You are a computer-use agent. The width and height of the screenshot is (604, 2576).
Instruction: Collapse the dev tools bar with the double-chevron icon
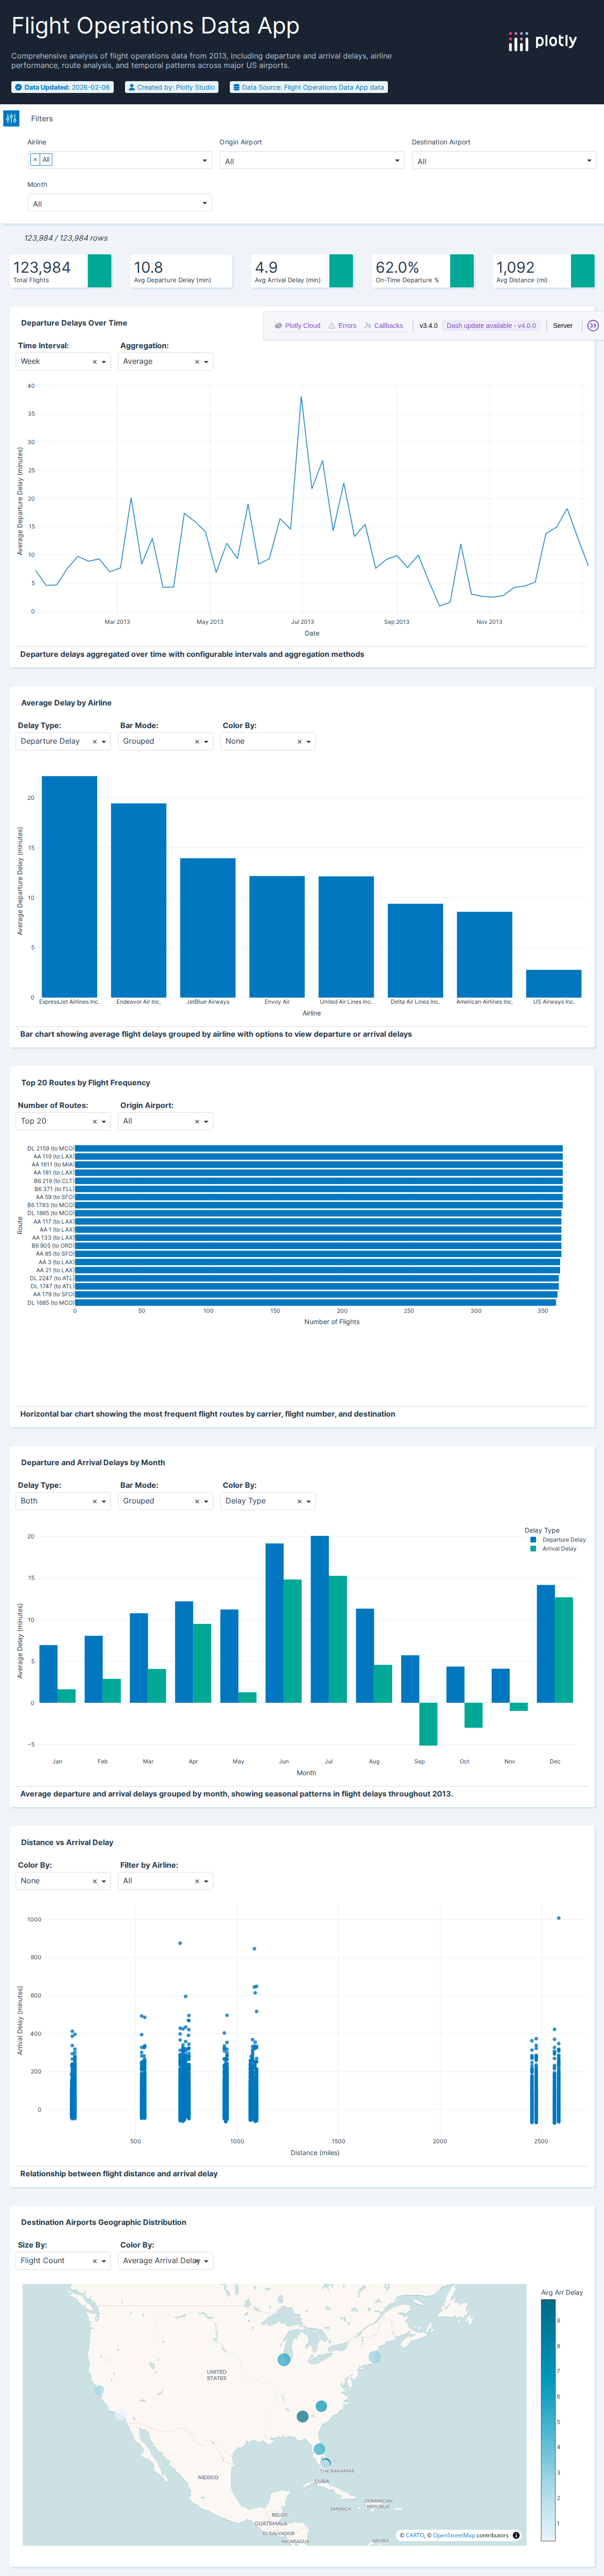click(593, 326)
